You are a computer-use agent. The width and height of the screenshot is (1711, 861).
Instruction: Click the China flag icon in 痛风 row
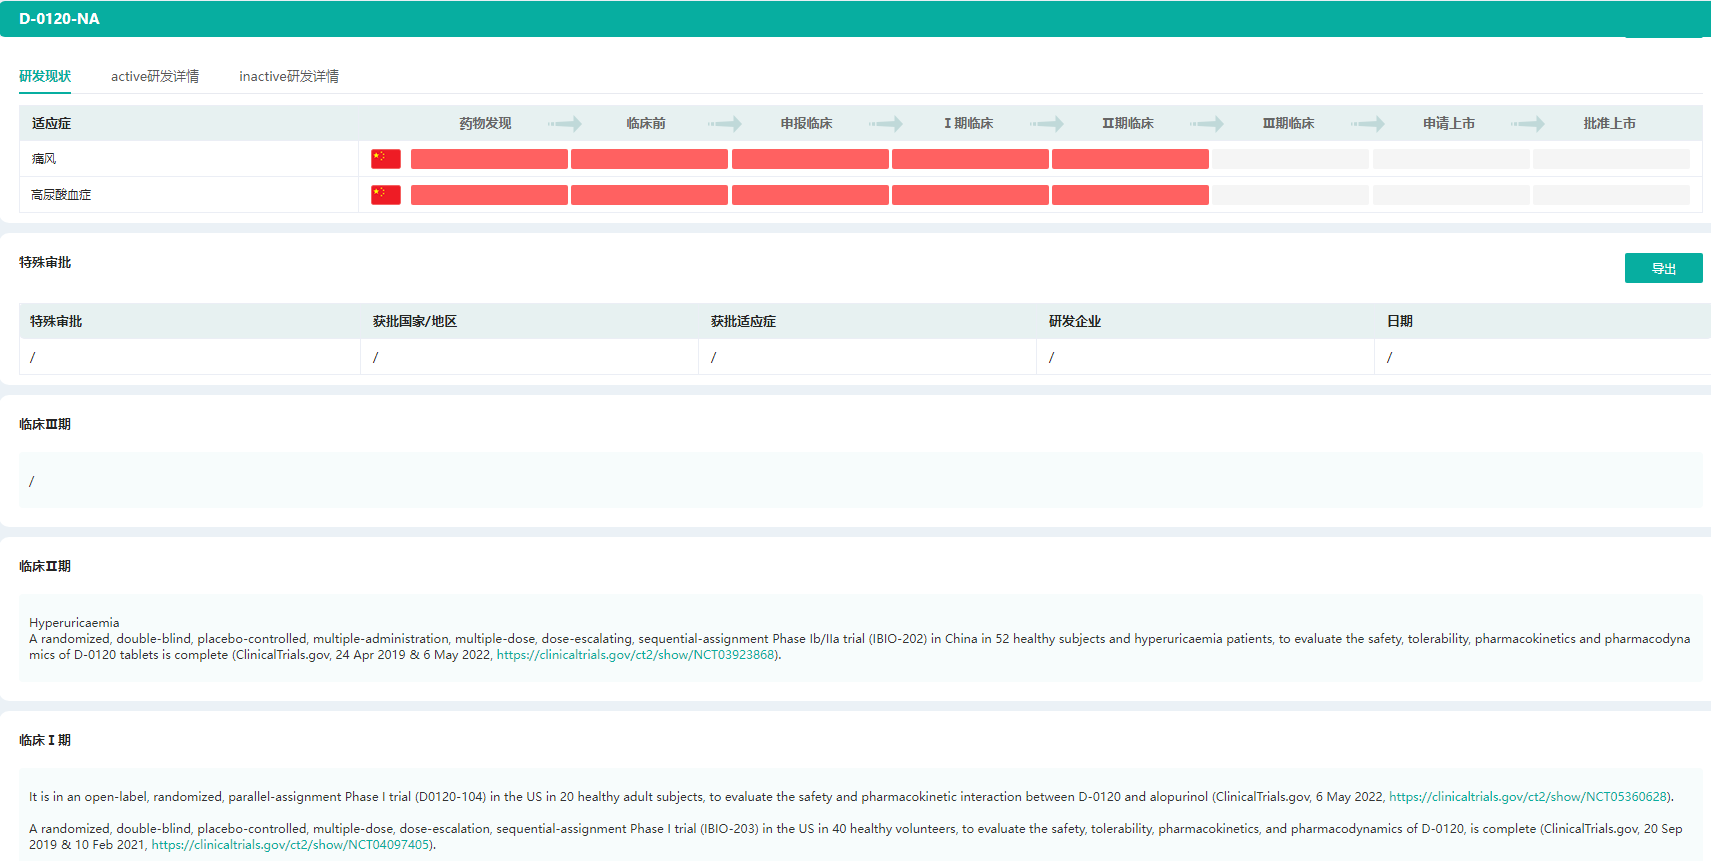click(385, 159)
